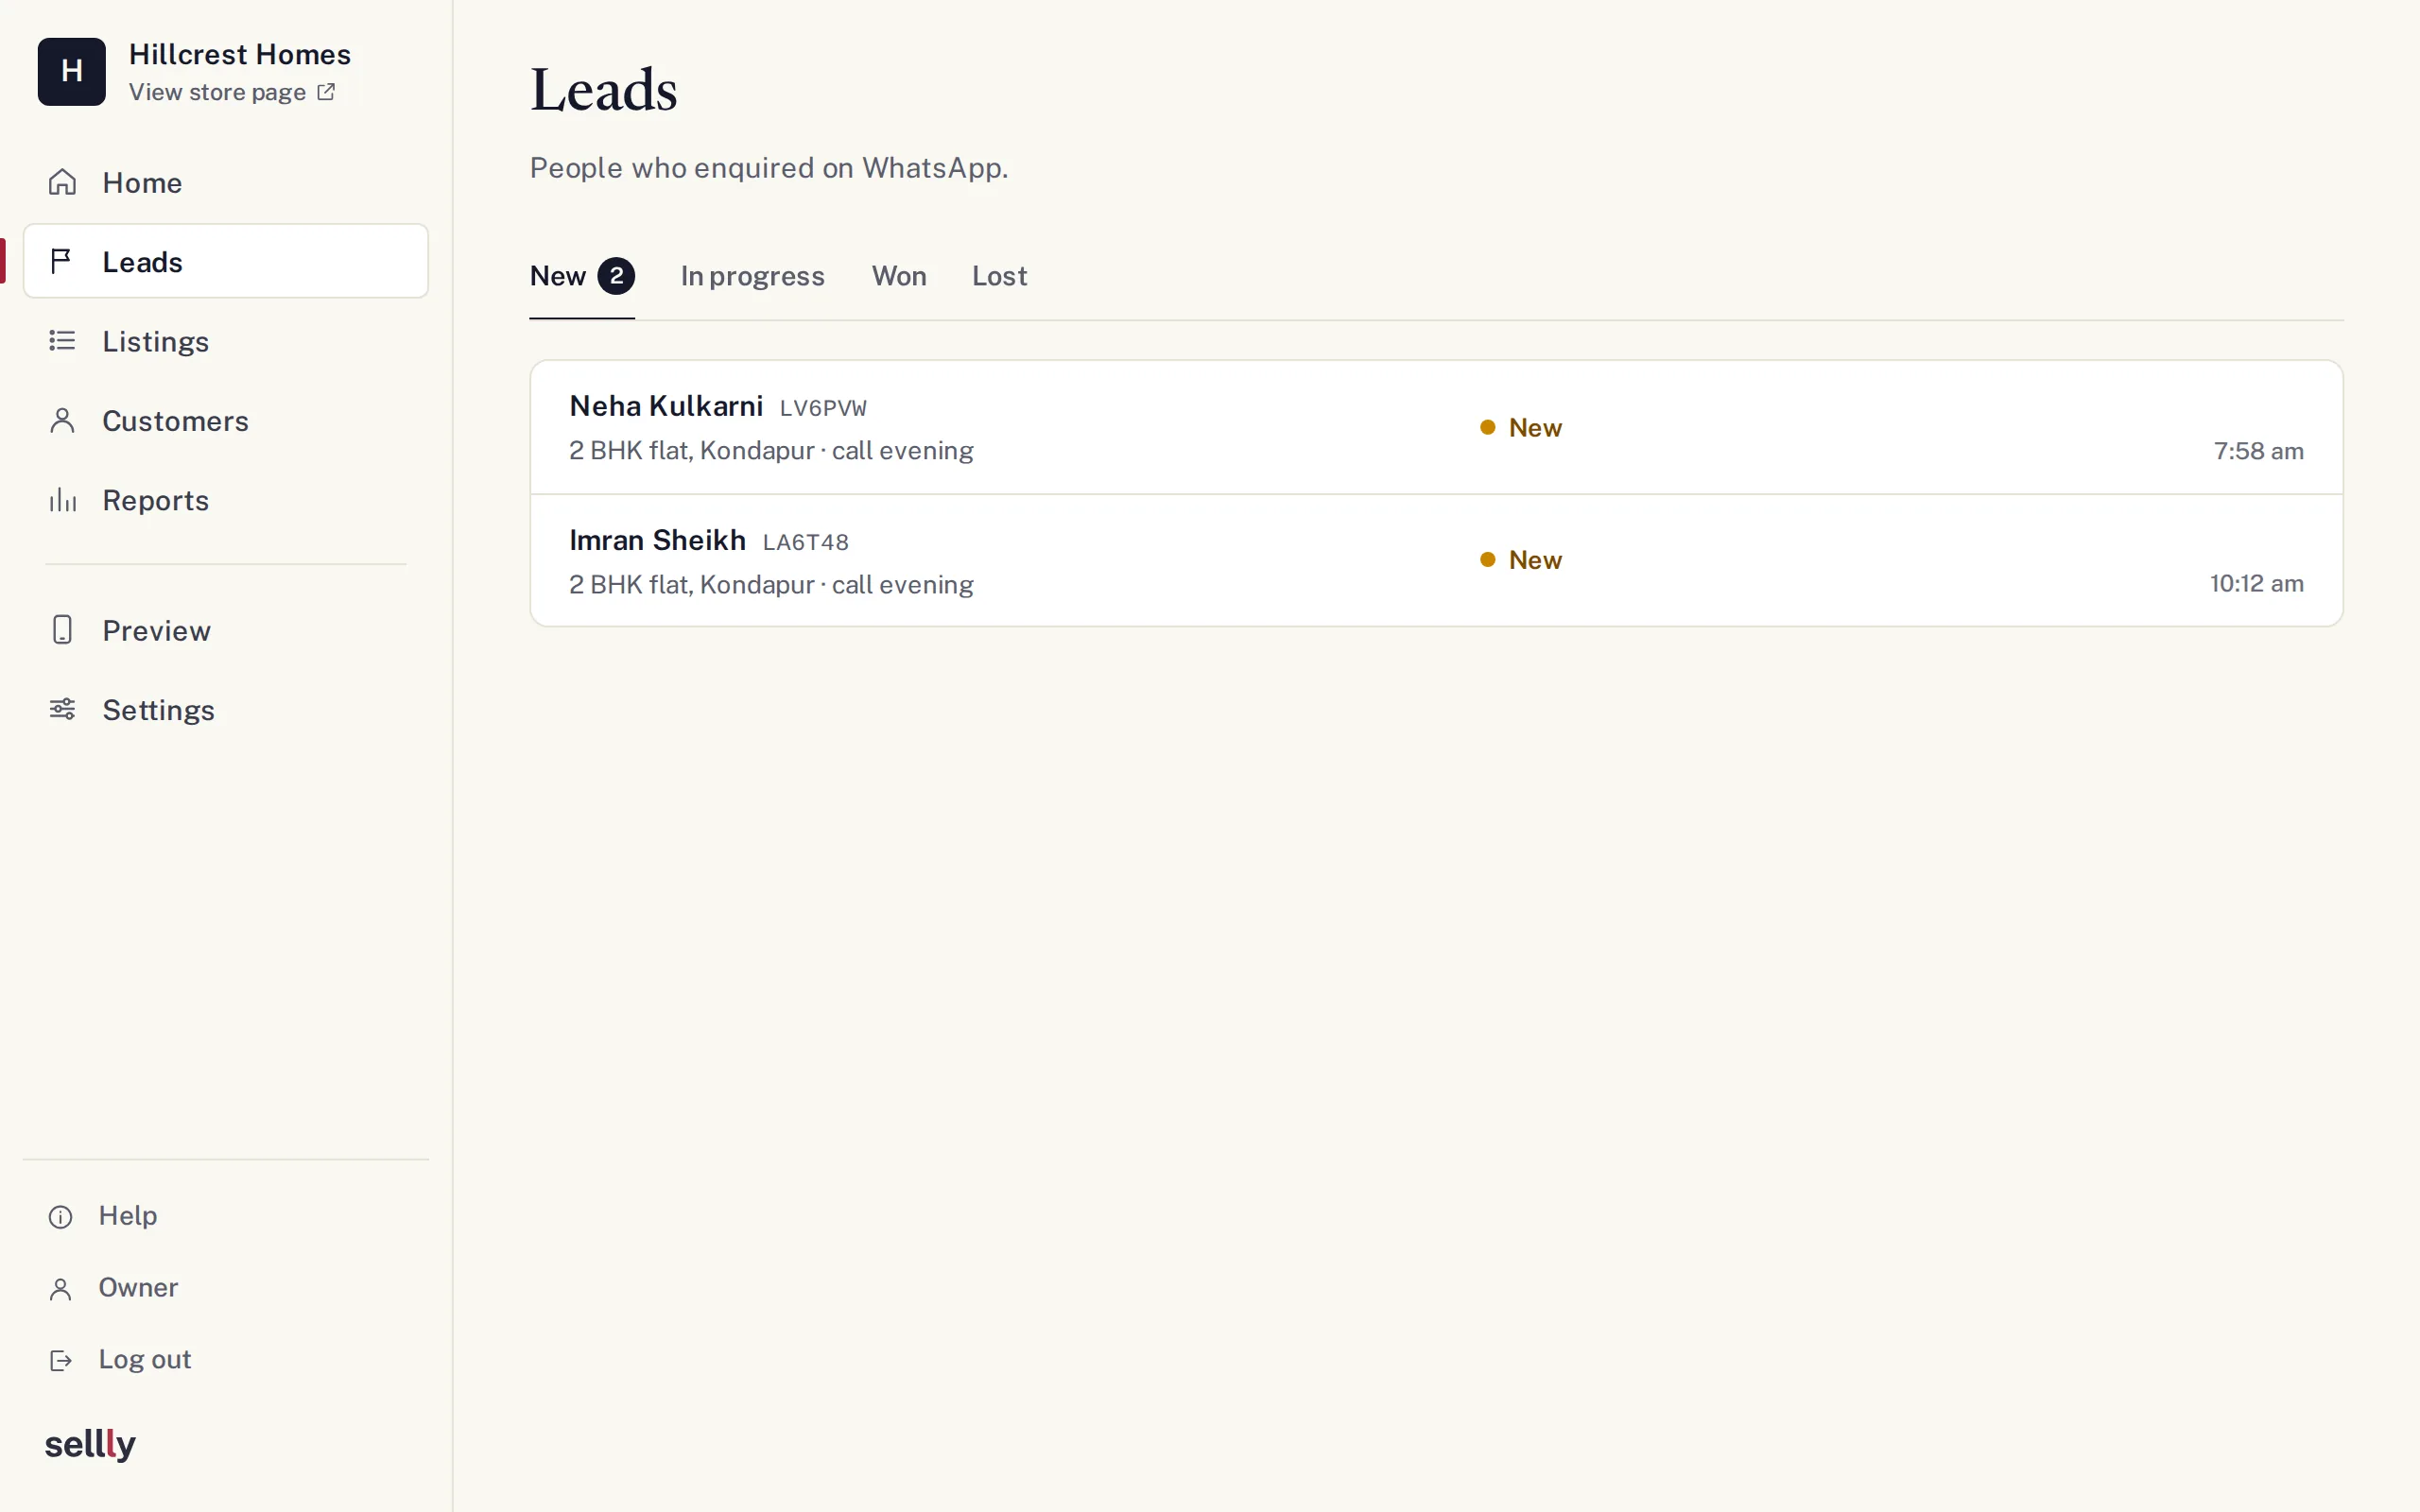Click the Hillcrest Homes H avatar
The height and width of the screenshot is (1512, 2420).
point(72,72)
